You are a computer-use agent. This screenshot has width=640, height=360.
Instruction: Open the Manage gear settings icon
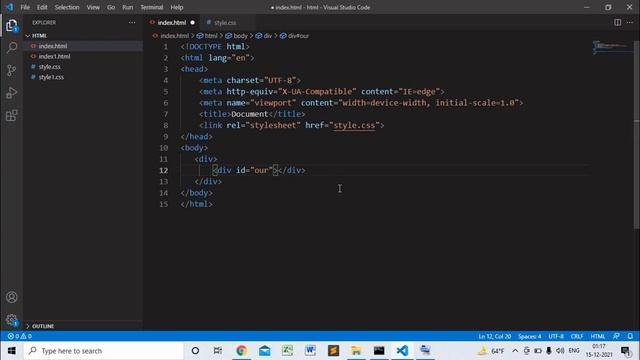tap(11, 320)
